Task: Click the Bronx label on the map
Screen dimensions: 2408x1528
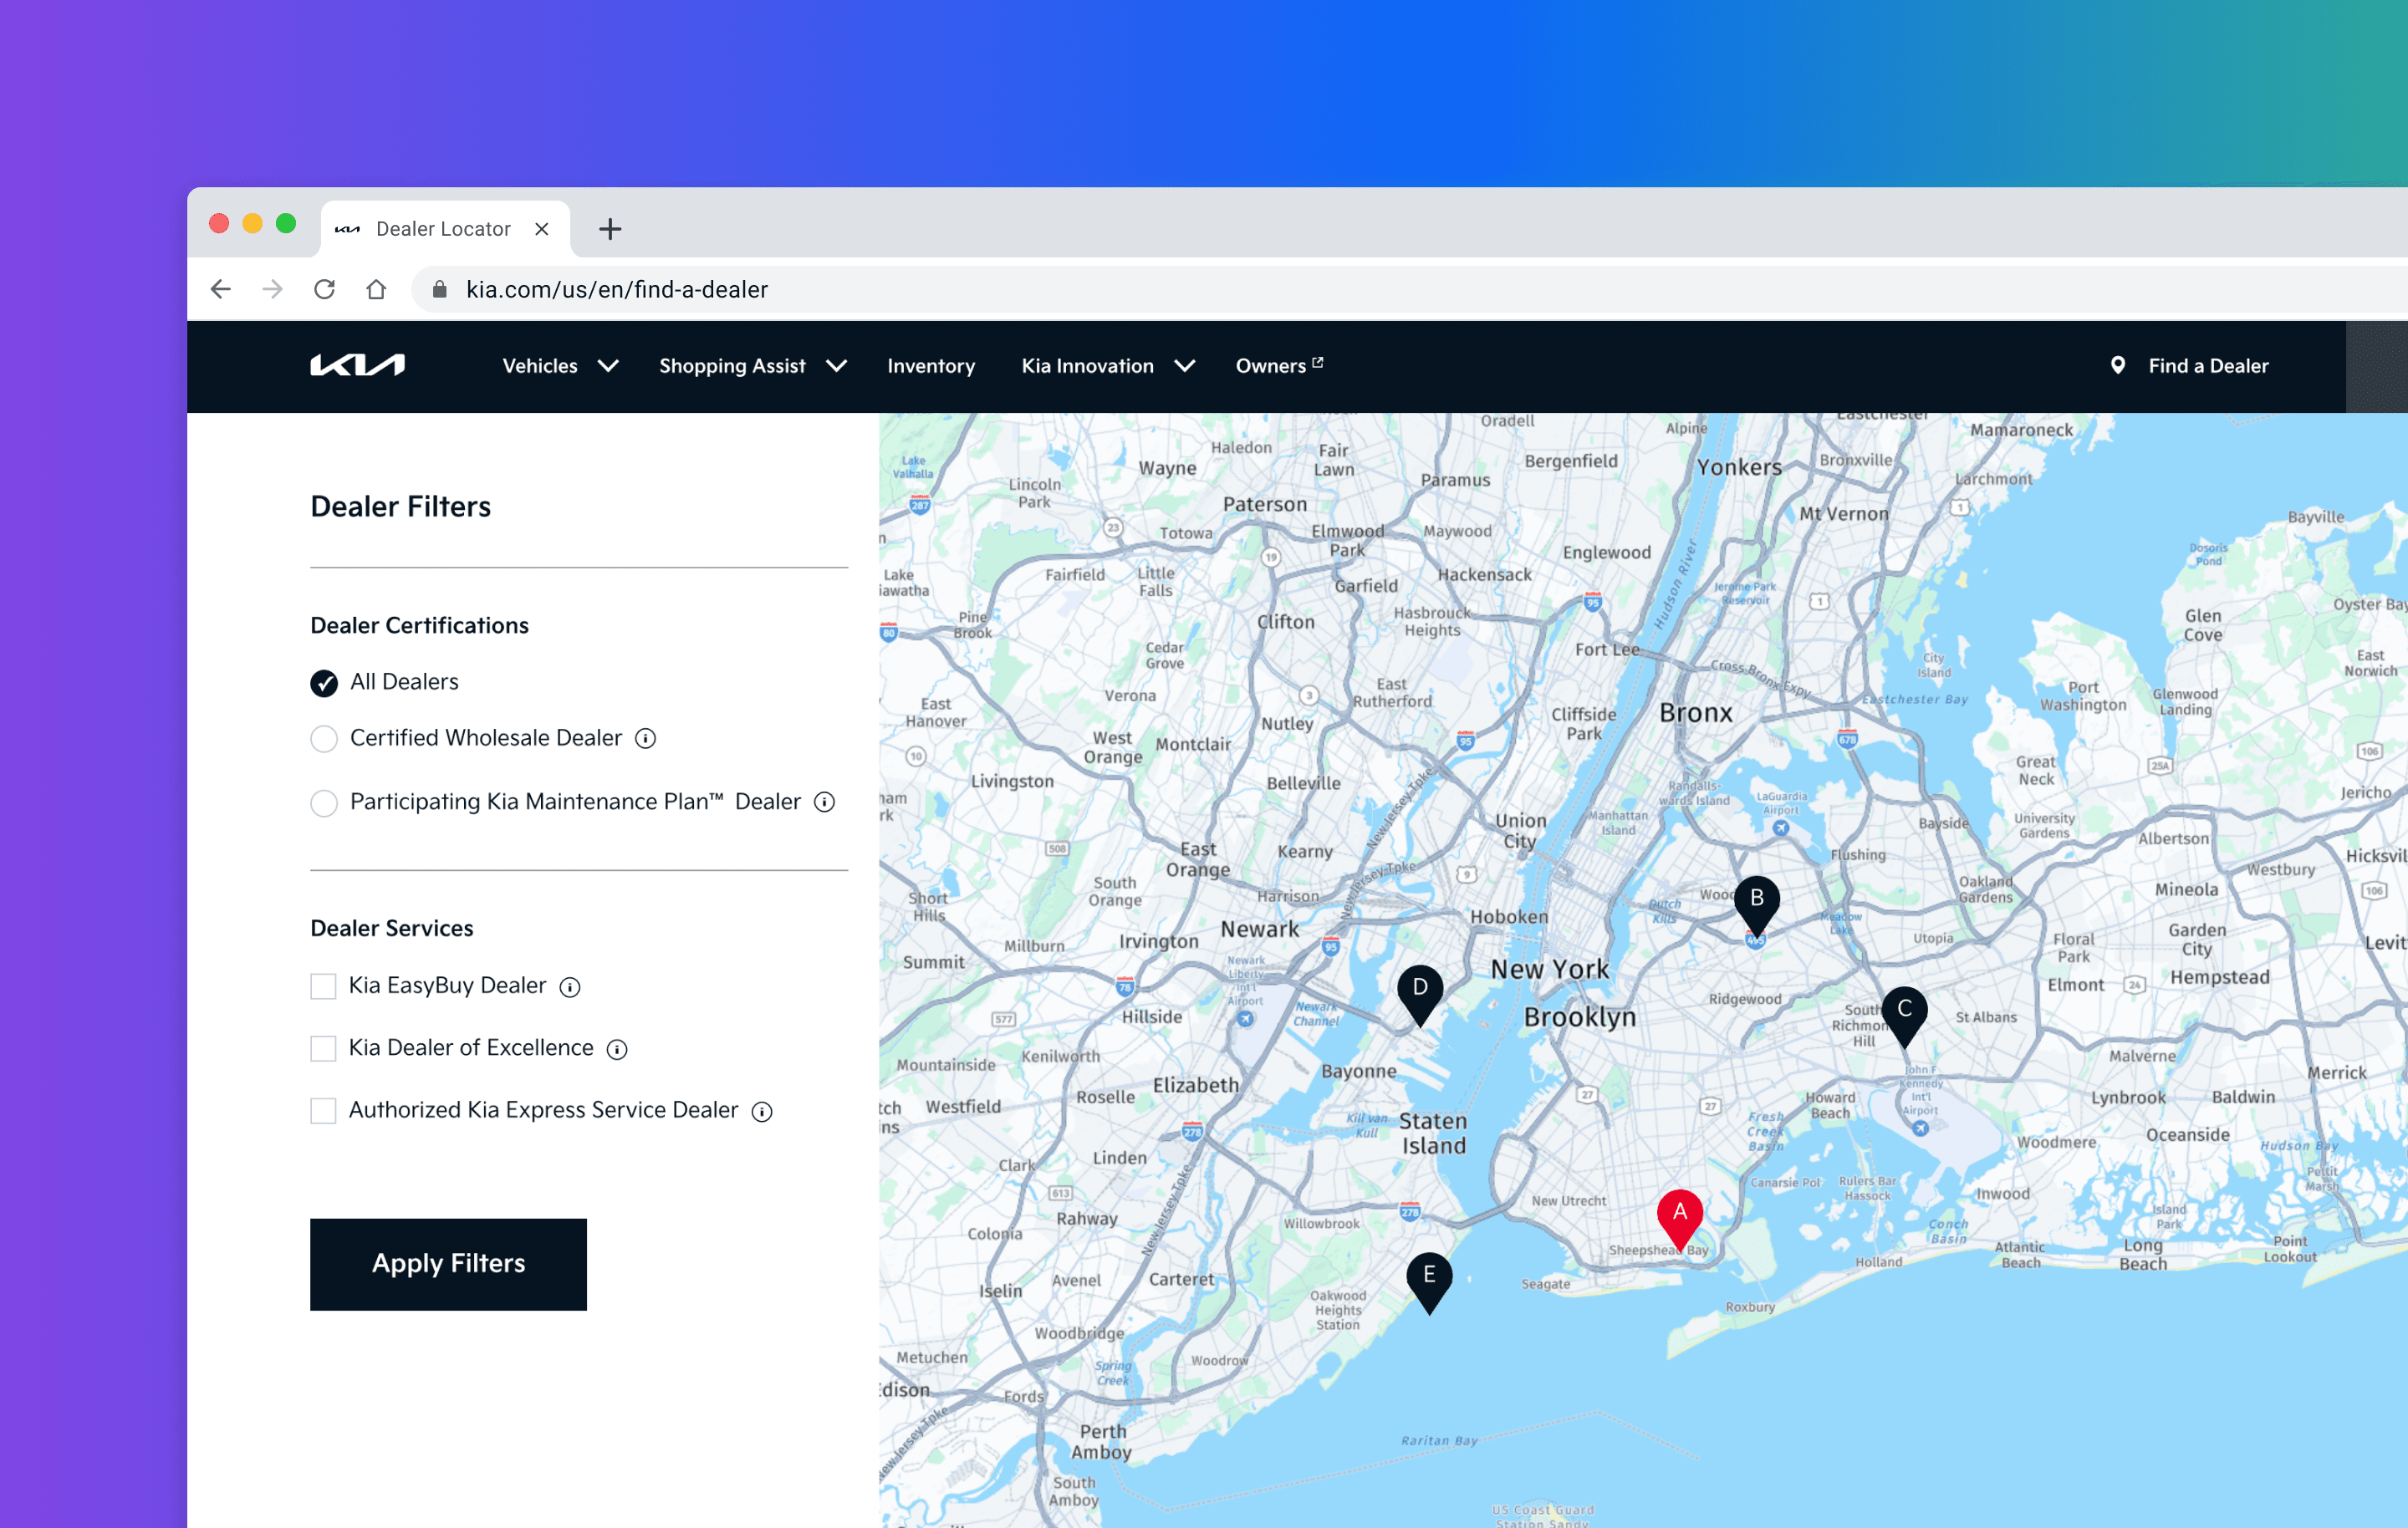Action: 1696,713
